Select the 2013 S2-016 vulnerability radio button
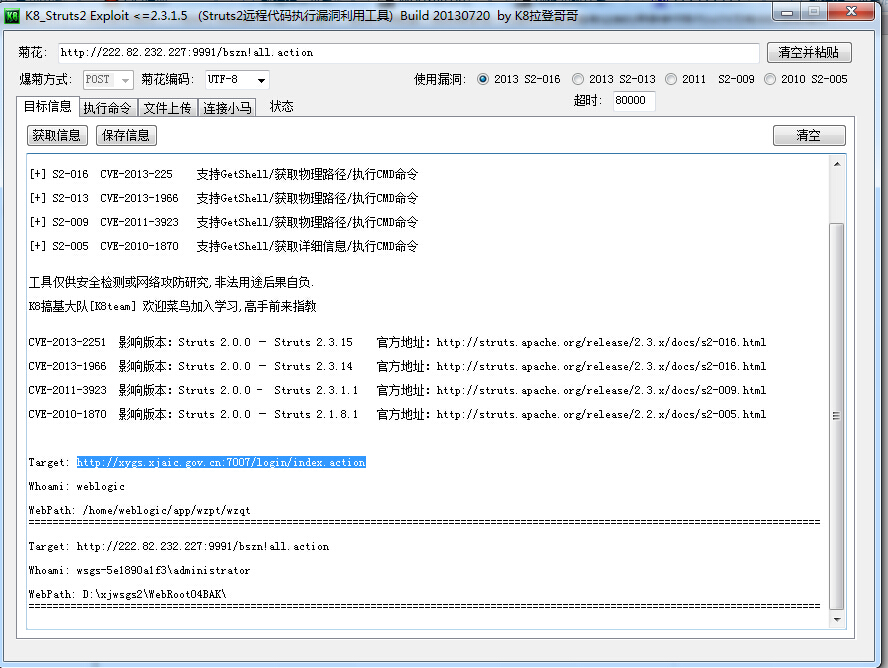This screenshot has width=888, height=668. click(x=483, y=79)
